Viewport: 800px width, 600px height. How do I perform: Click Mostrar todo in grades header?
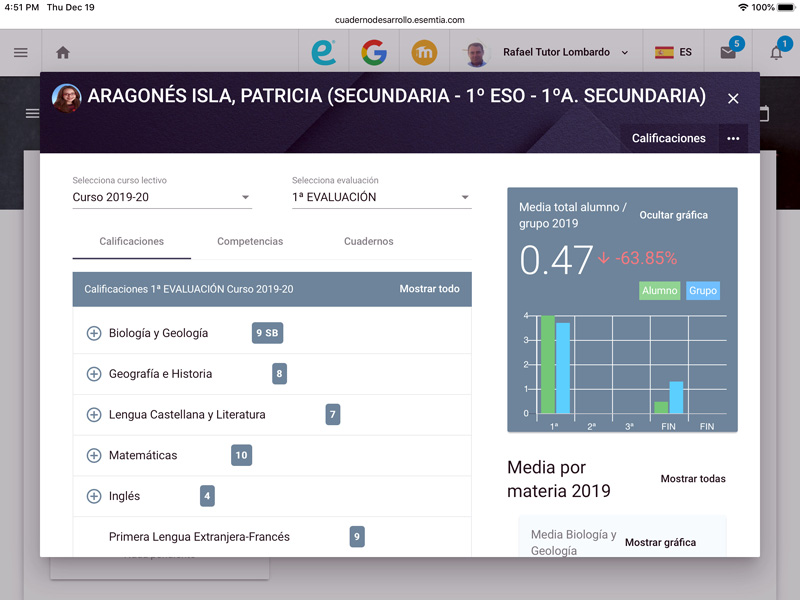[x=429, y=289]
